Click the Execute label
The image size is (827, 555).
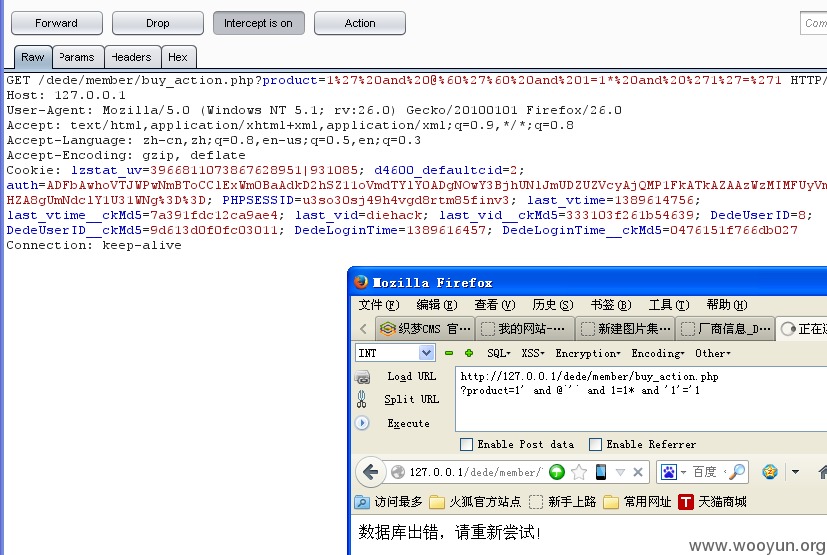[x=408, y=423]
